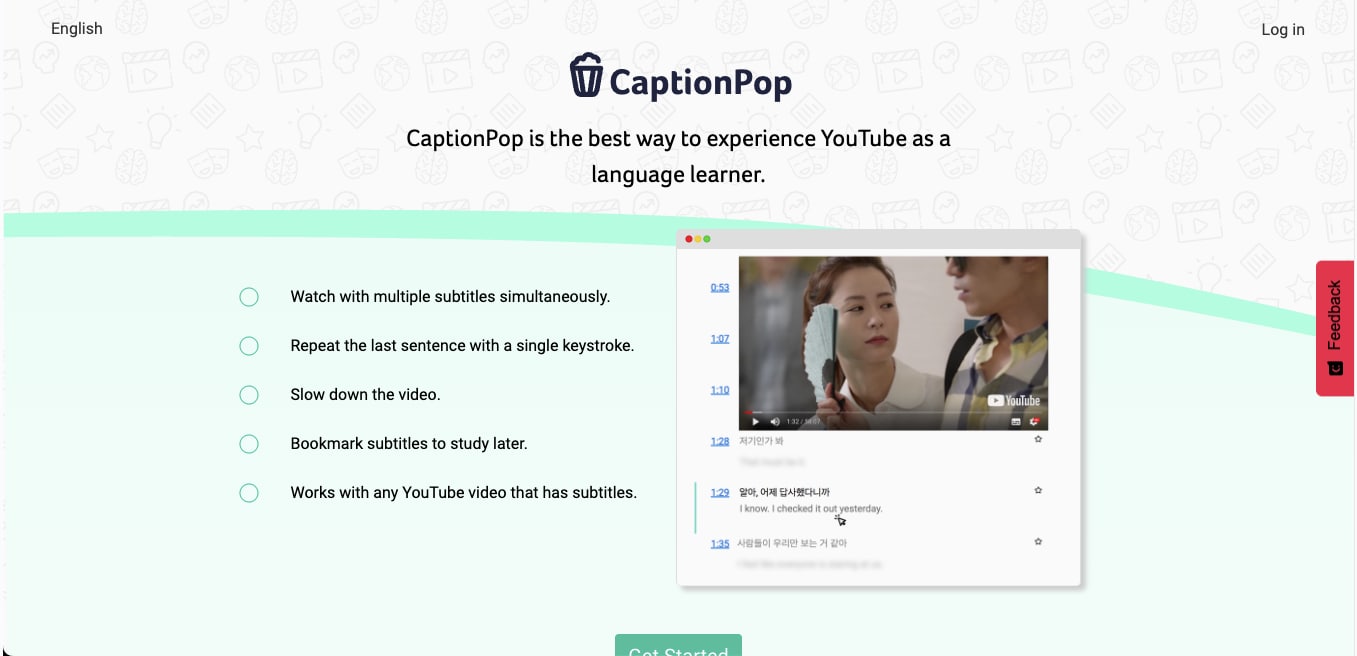
Task: Click the 1:29 subtitle timestamp
Action: tap(720, 493)
